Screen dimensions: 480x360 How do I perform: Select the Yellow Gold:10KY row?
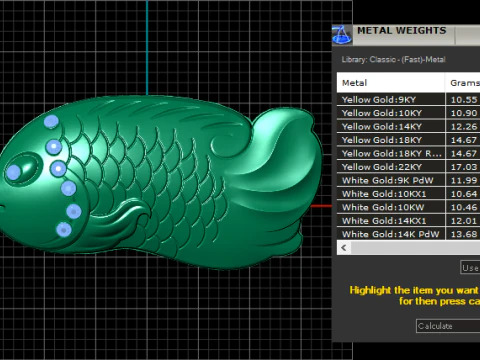coord(408,113)
